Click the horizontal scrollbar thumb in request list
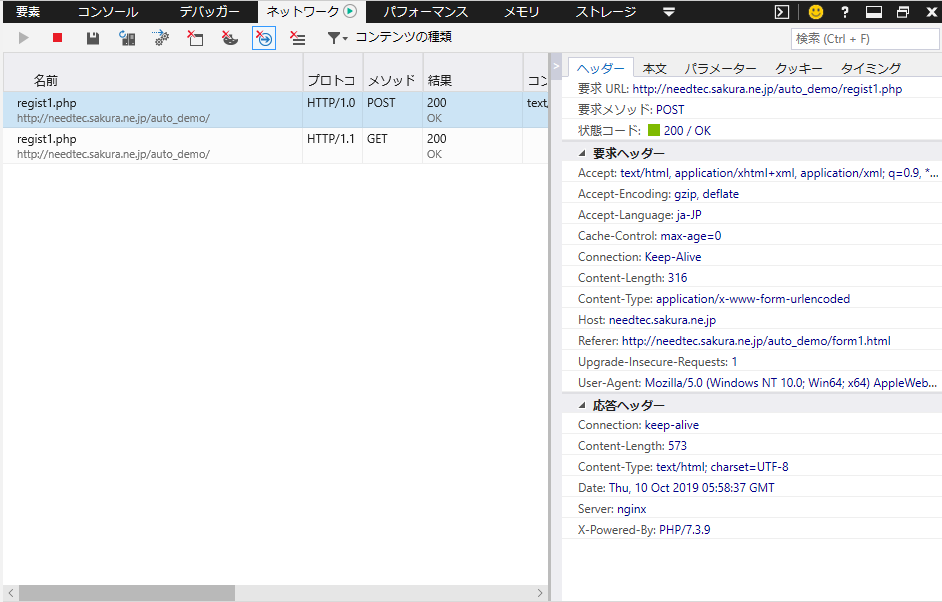This screenshot has width=942, height=602. click(127, 593)
